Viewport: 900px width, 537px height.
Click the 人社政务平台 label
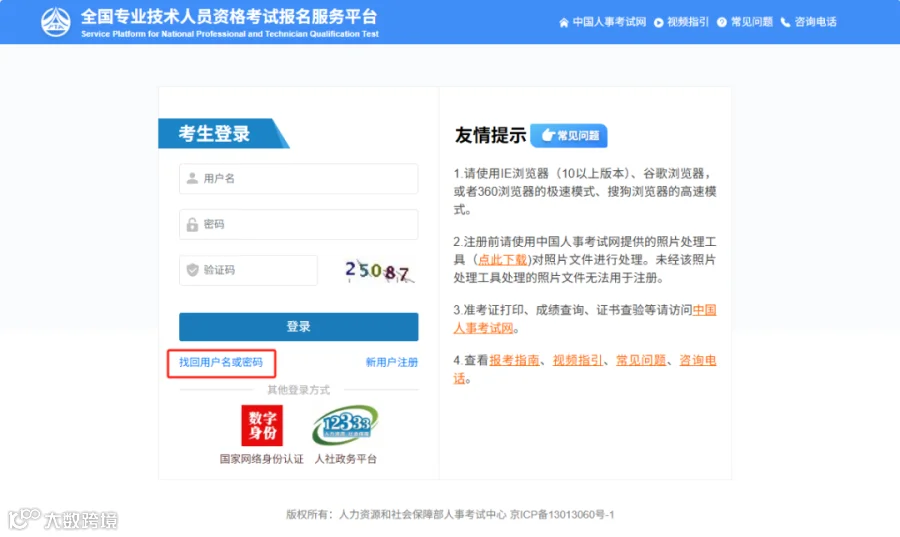(346, 459)
